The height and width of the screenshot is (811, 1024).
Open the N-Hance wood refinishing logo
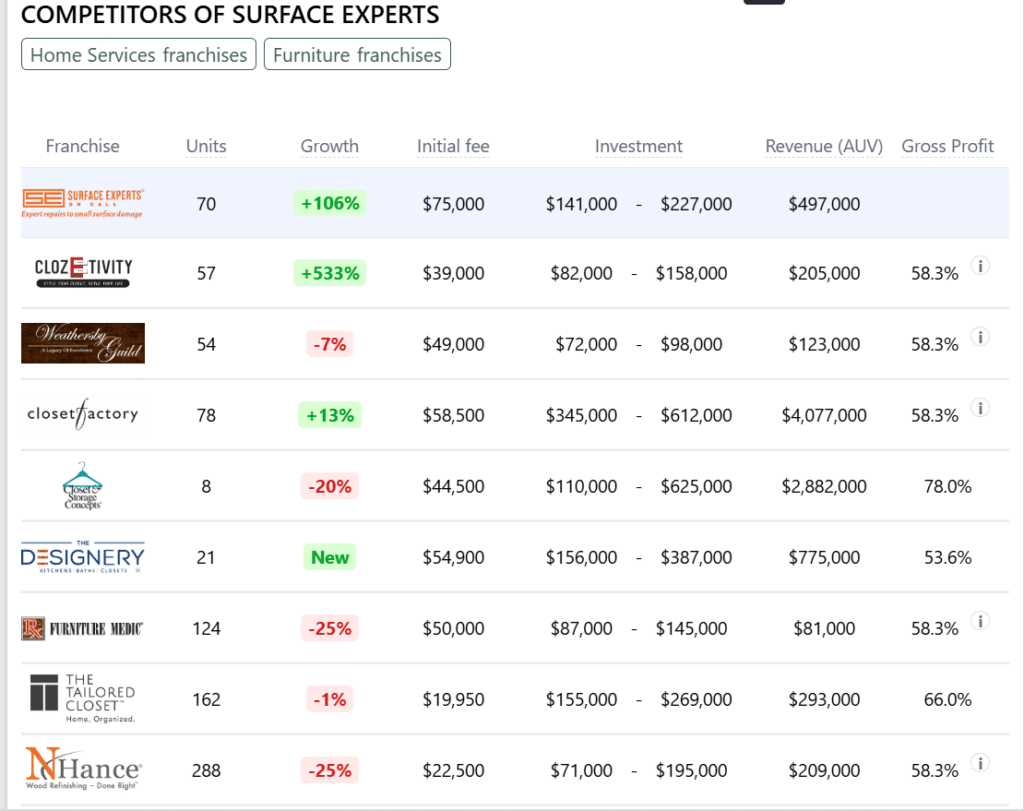point(83,769)
